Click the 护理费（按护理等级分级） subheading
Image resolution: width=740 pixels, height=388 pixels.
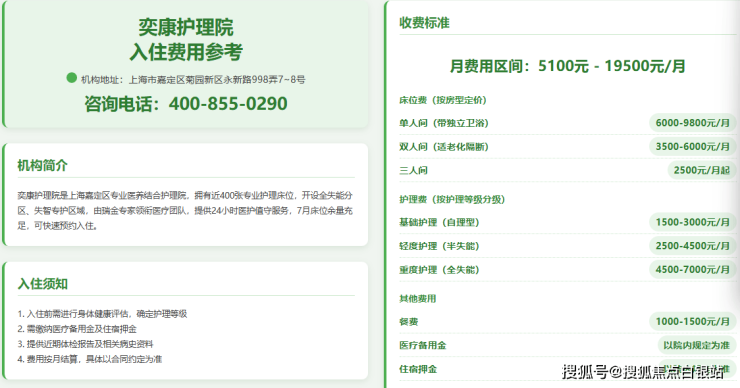(x=452, y=199)
